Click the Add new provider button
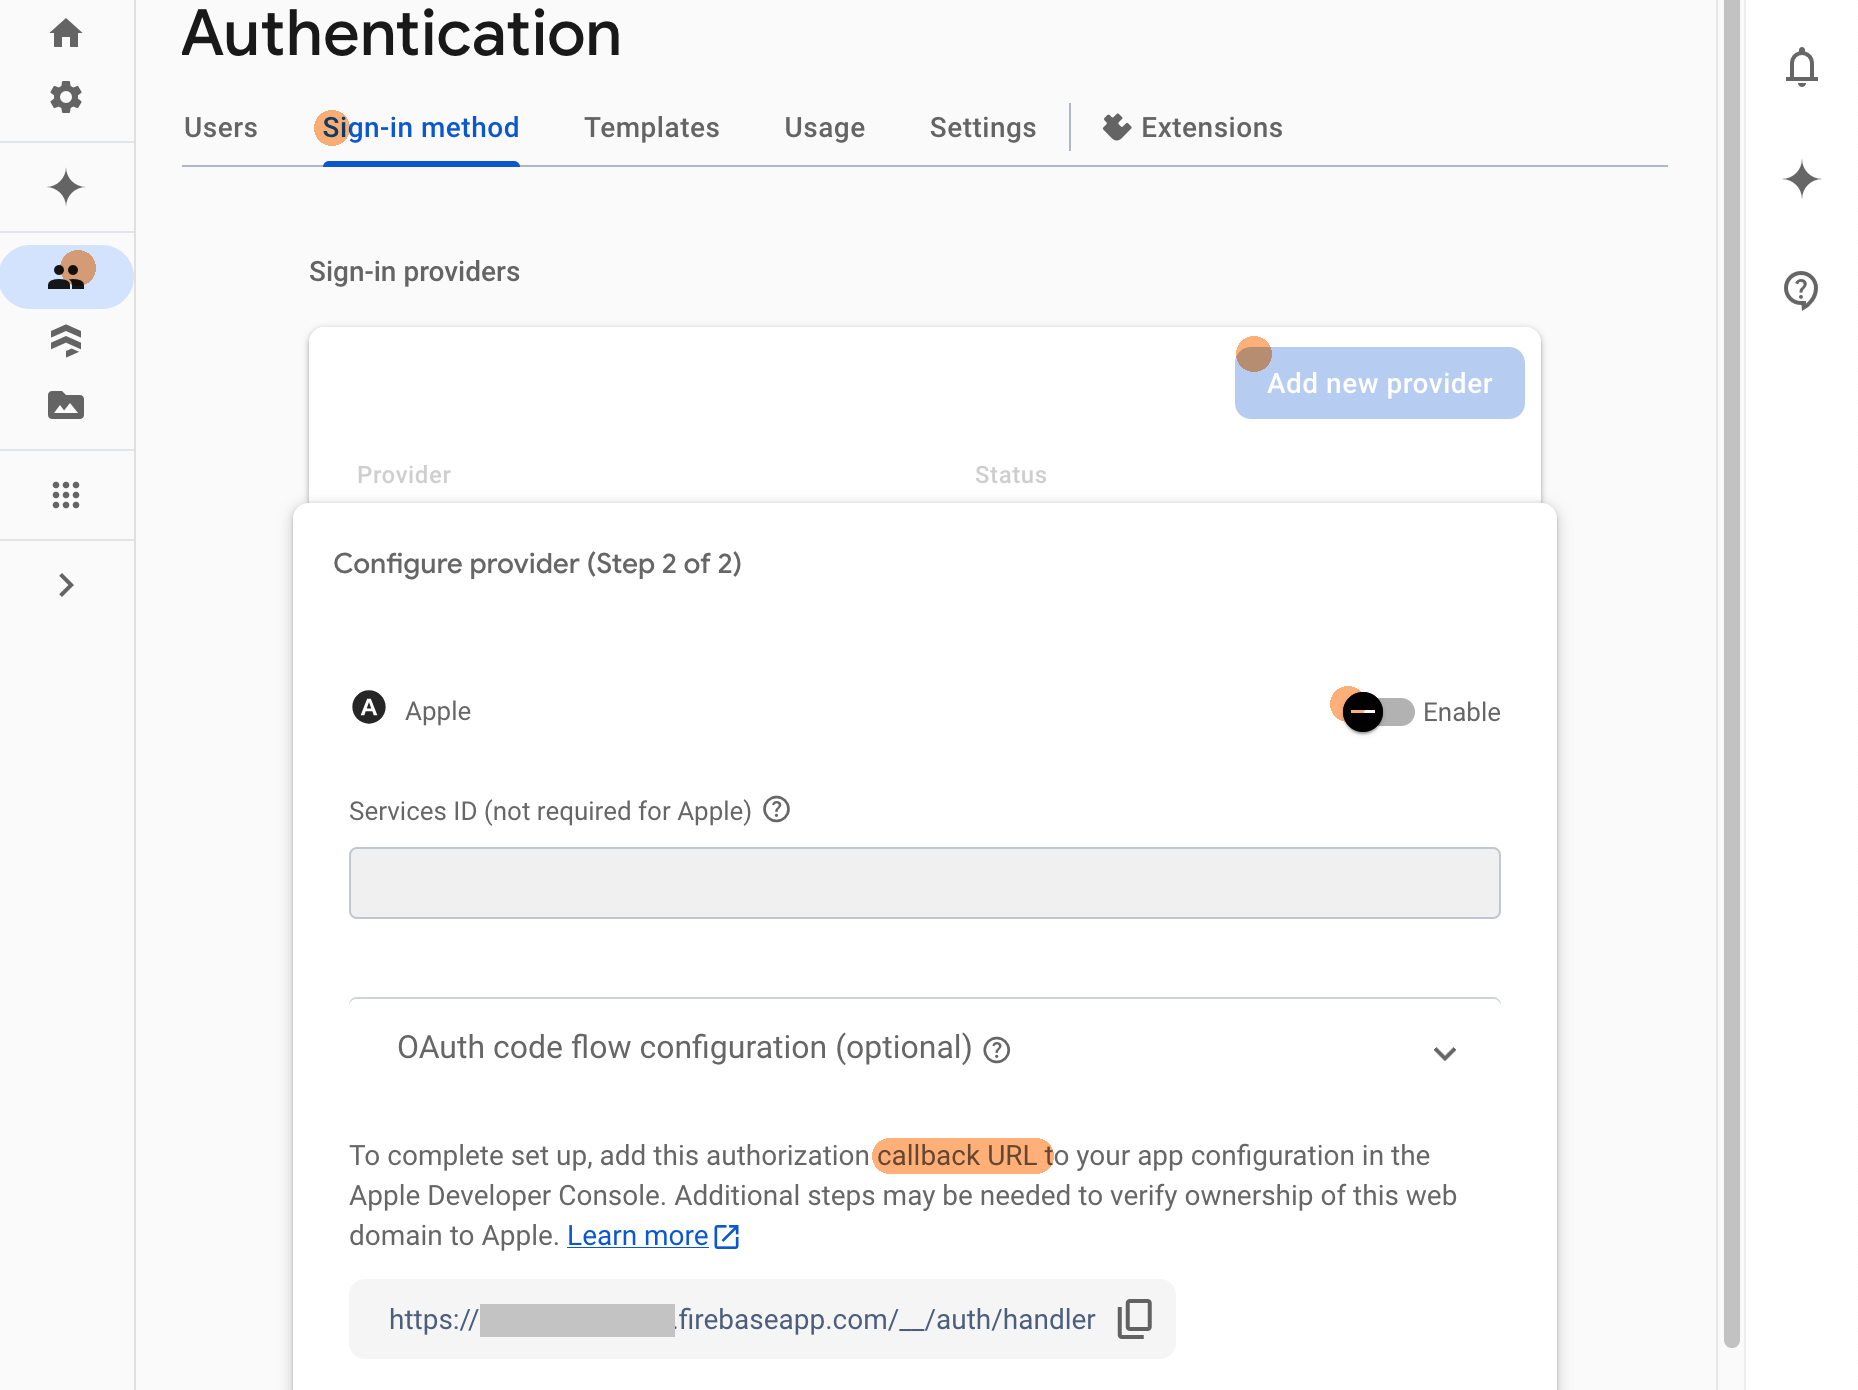1858x1390 pixels. tap(1379, 383)
